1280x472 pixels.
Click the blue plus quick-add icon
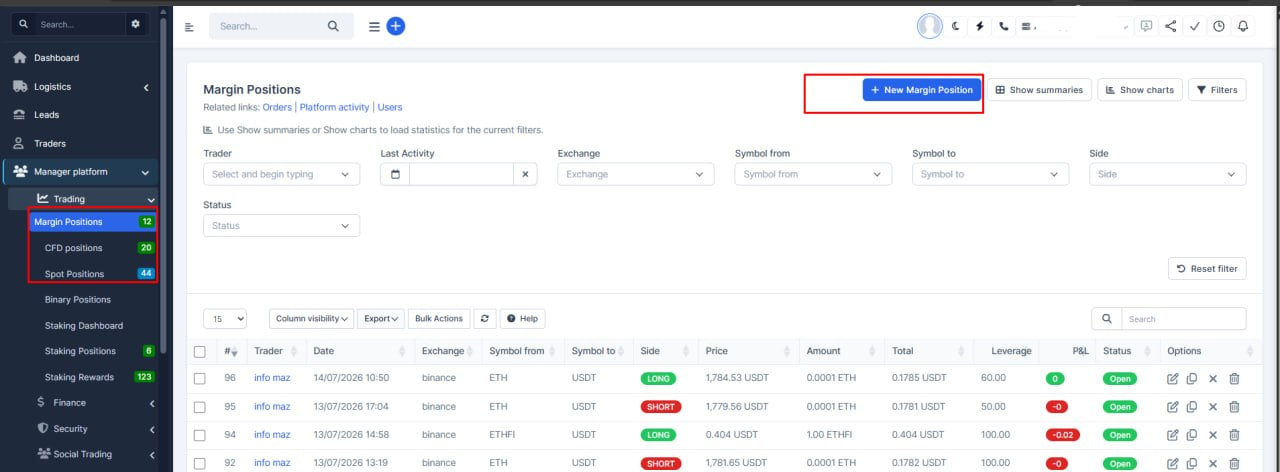click(396, 27)
